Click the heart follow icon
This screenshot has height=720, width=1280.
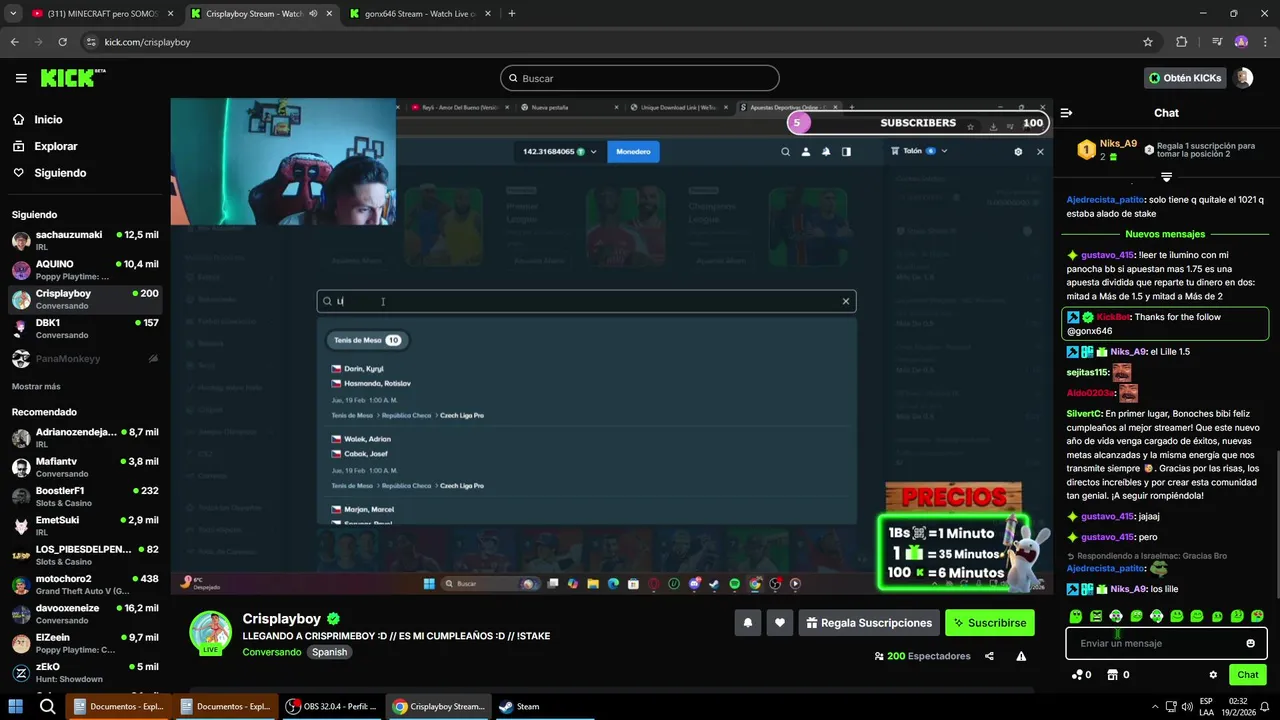tap(780, 623)
